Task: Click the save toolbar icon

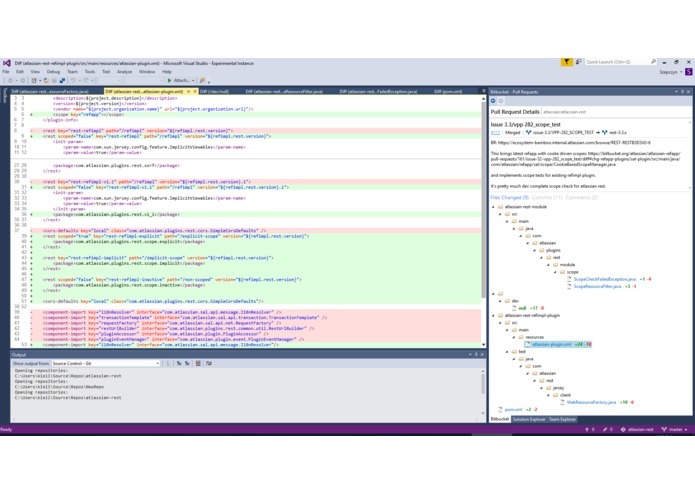Action: (54, 81)
